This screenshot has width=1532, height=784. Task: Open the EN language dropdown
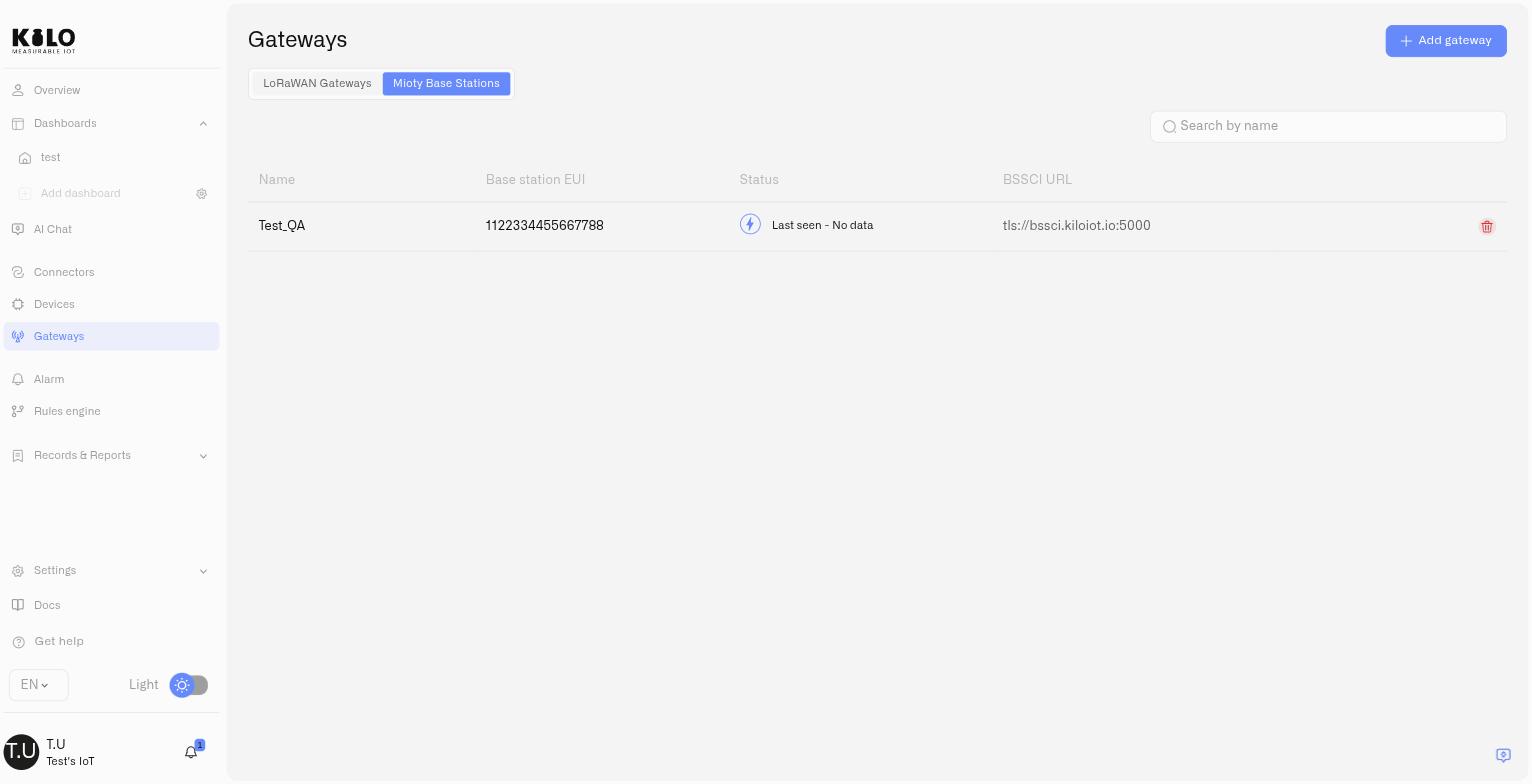[39, 685]
